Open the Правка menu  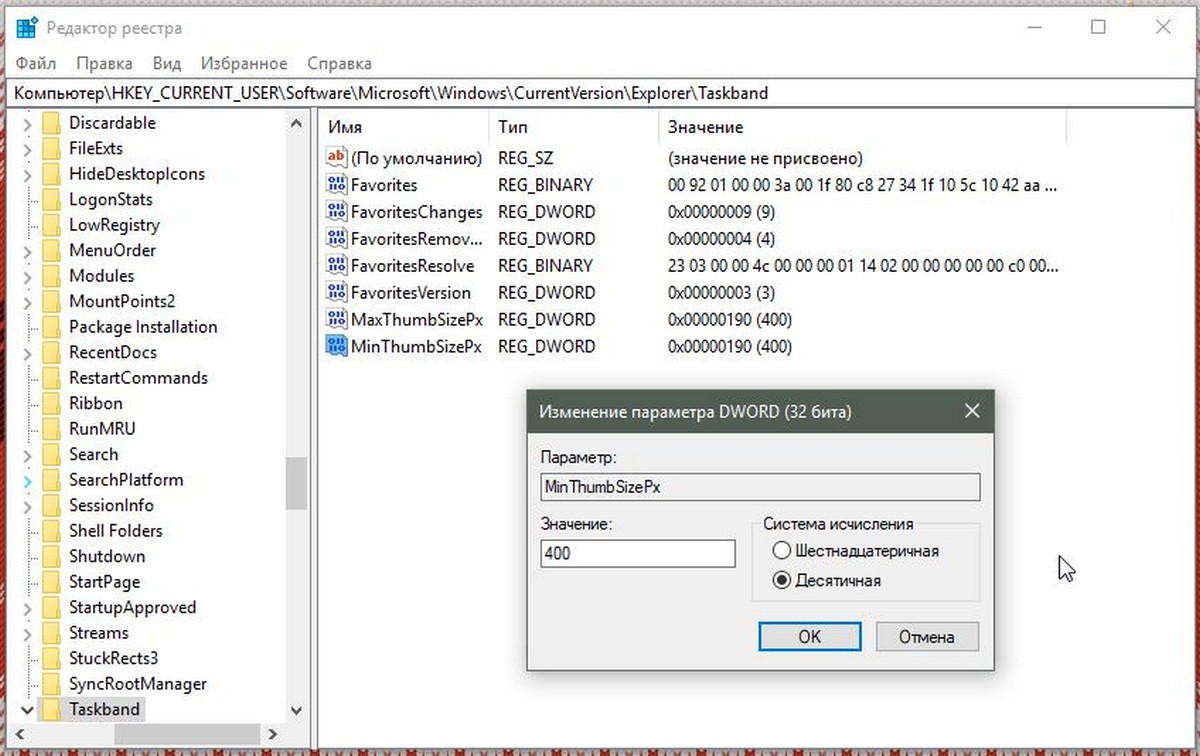pos(104,63)
